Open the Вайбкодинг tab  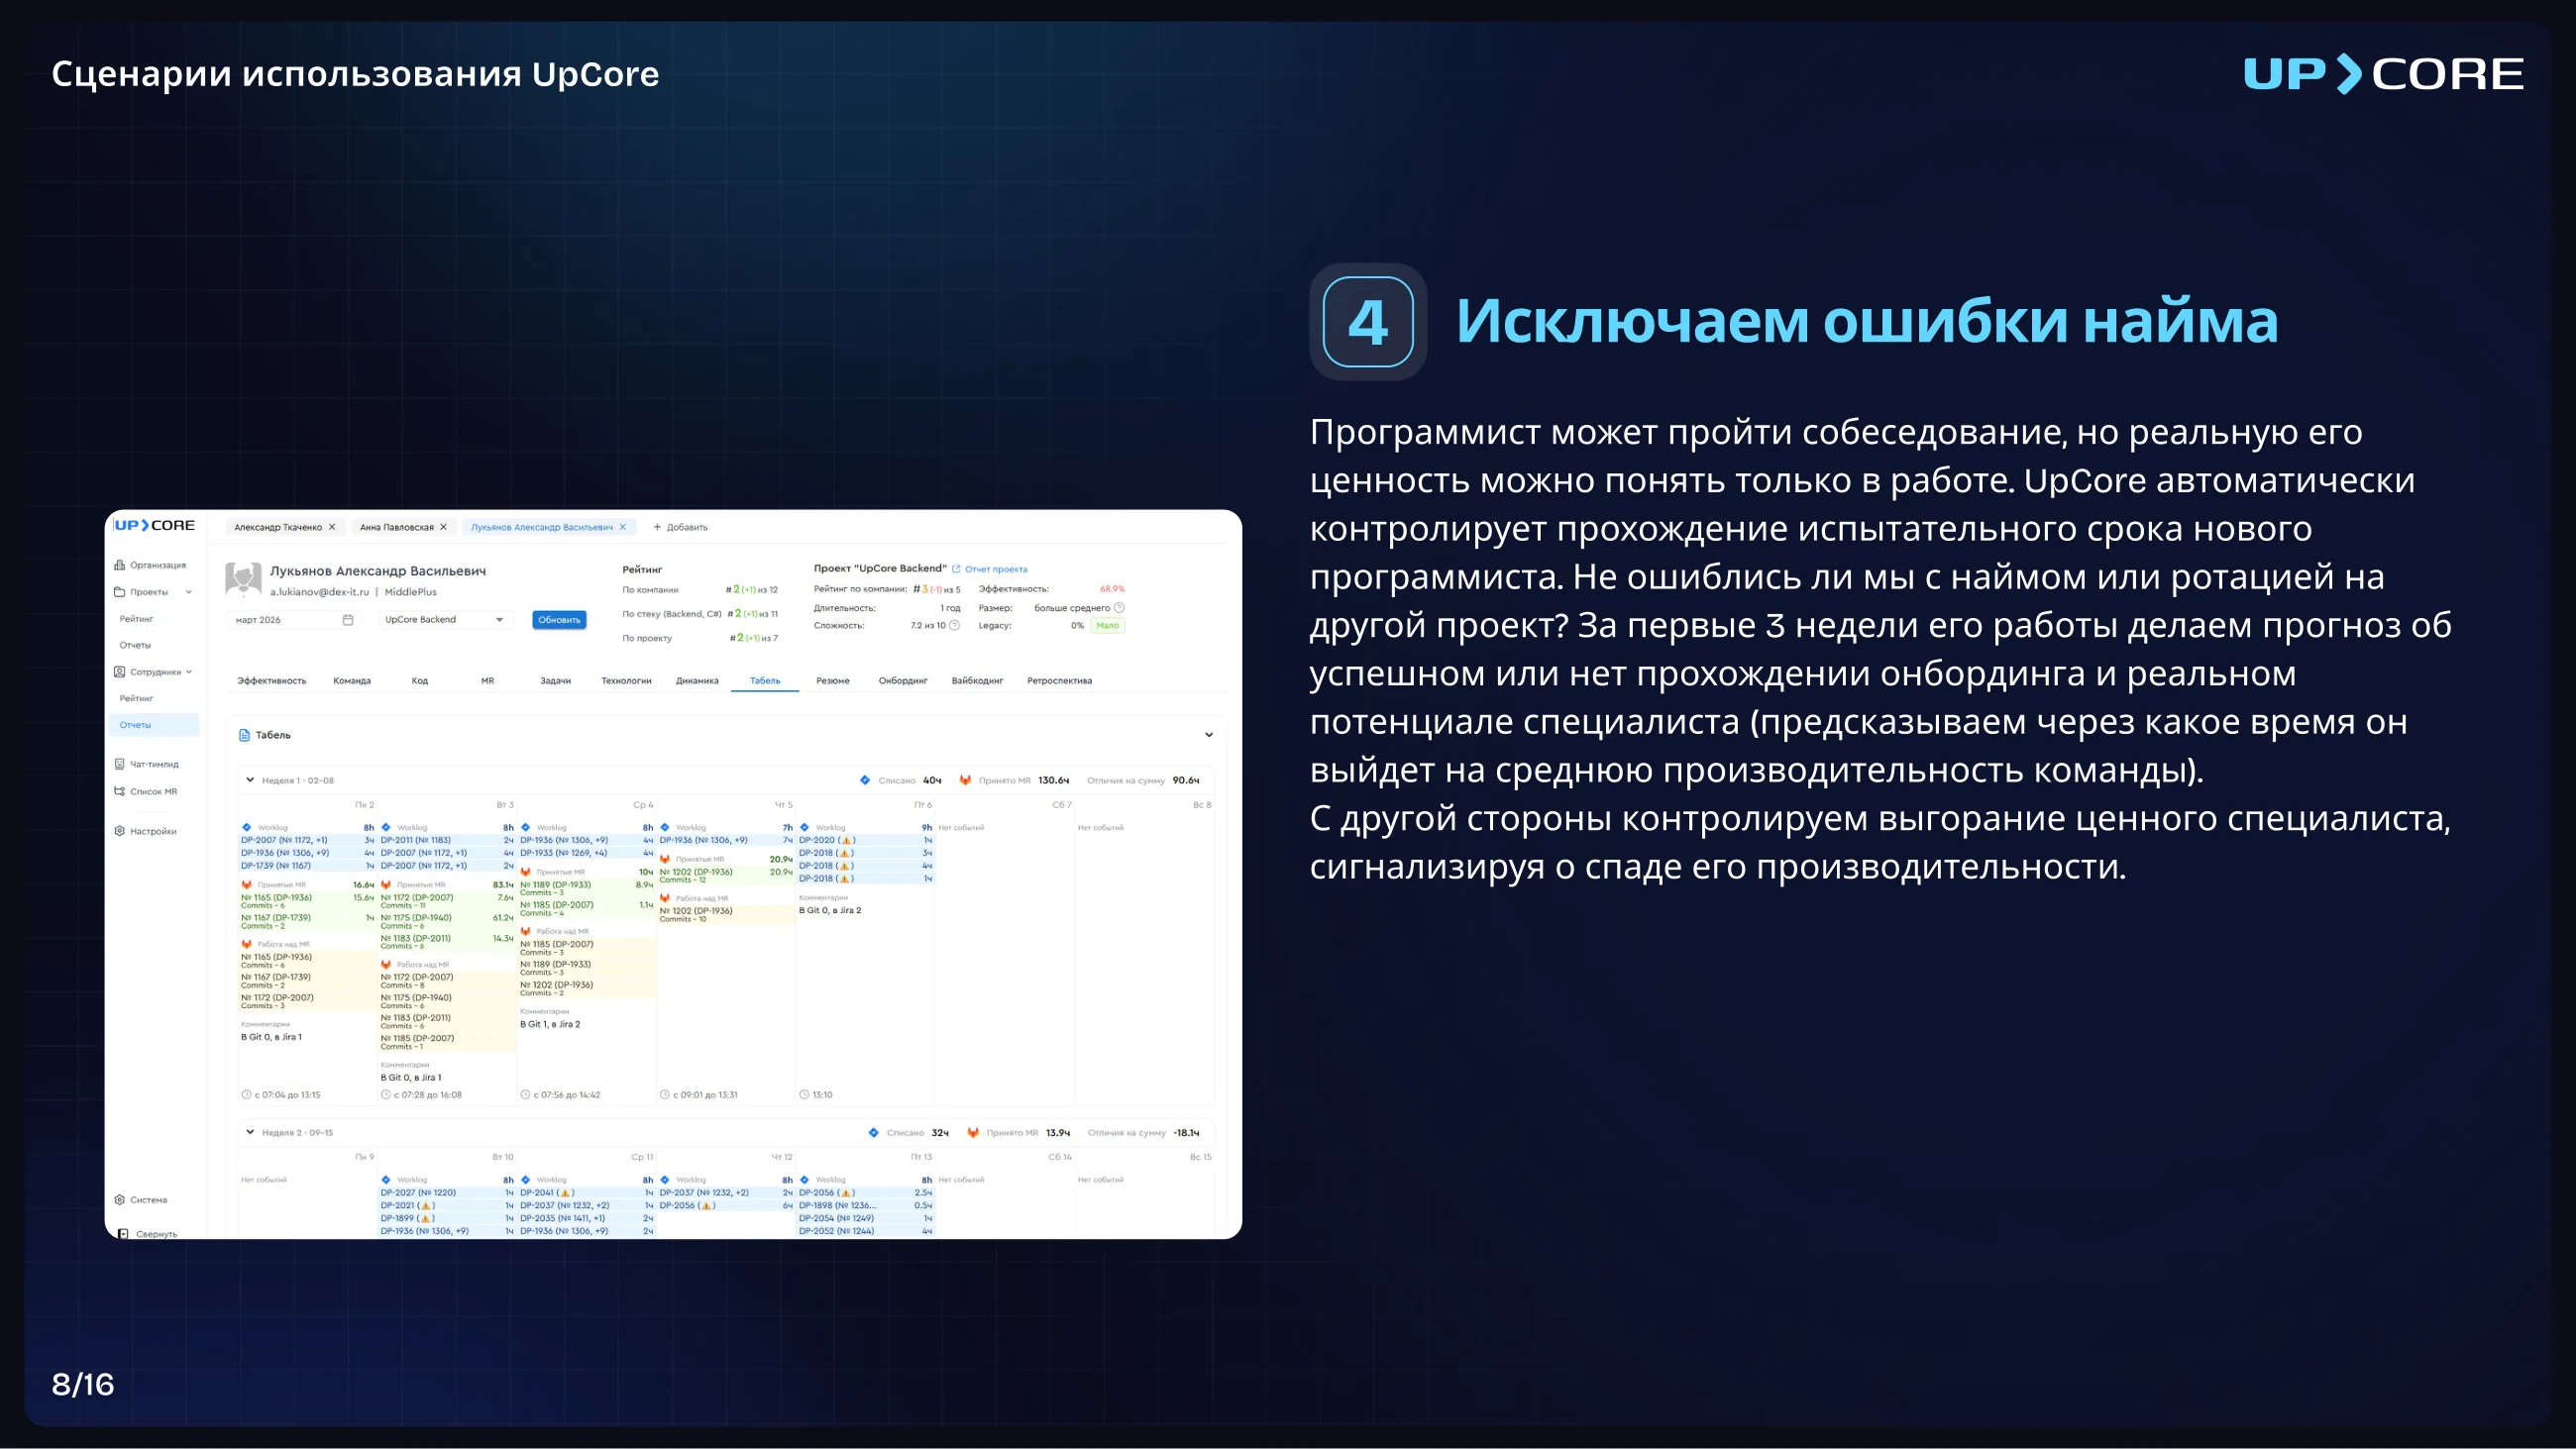[977, 681]
